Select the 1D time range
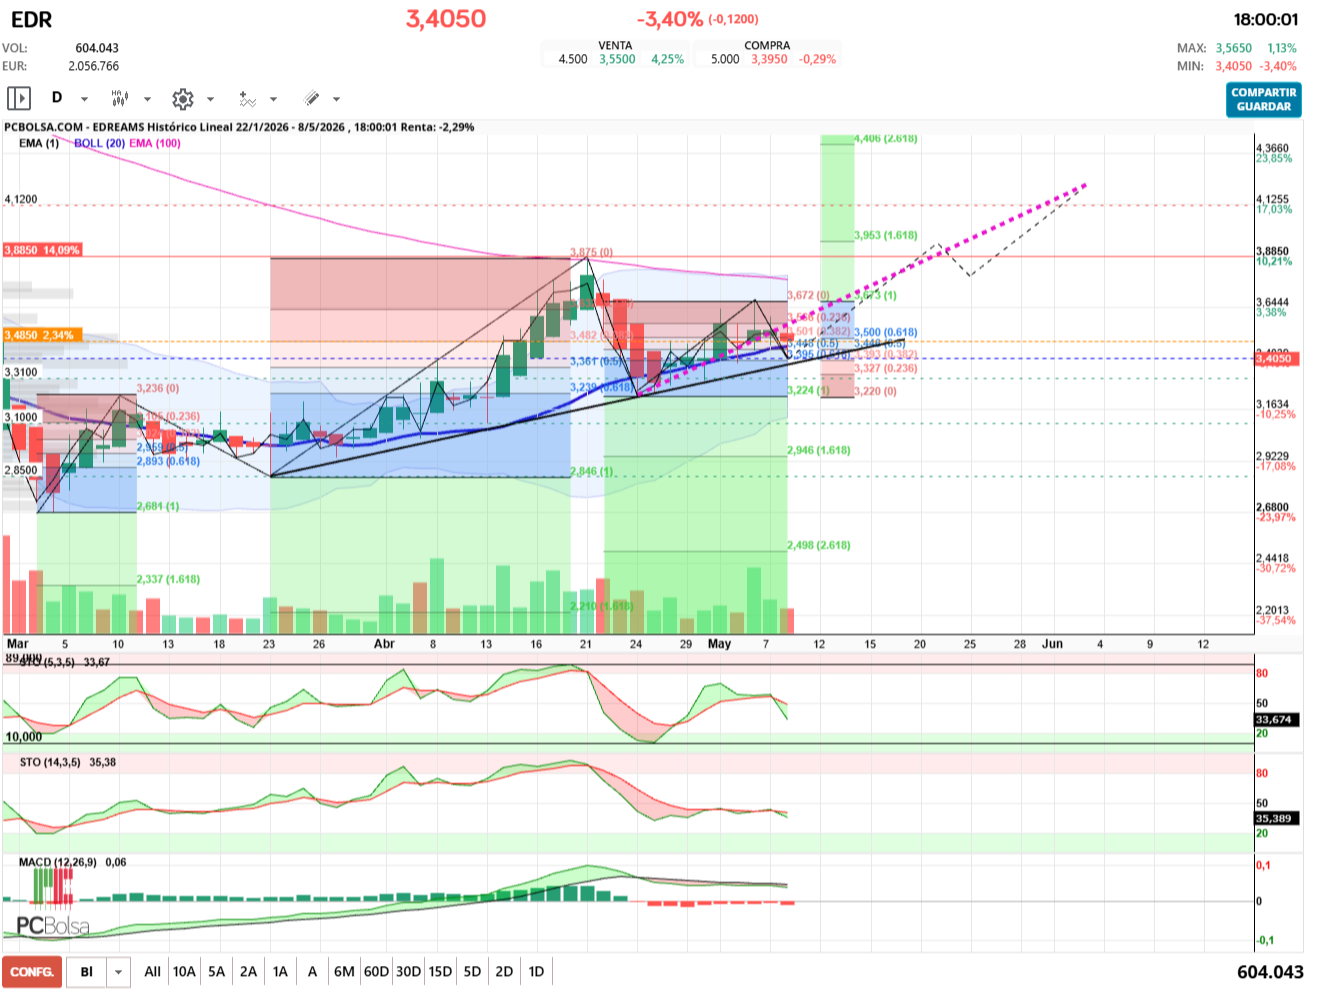 click(x=536, y=972)
